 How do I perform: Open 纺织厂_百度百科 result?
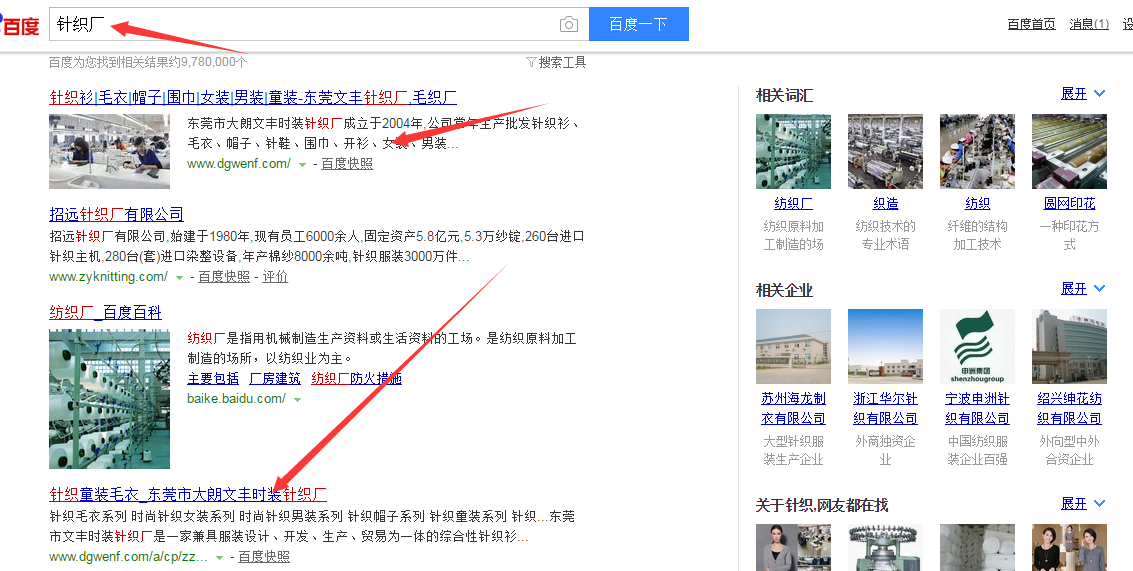[x=106, y=312]
